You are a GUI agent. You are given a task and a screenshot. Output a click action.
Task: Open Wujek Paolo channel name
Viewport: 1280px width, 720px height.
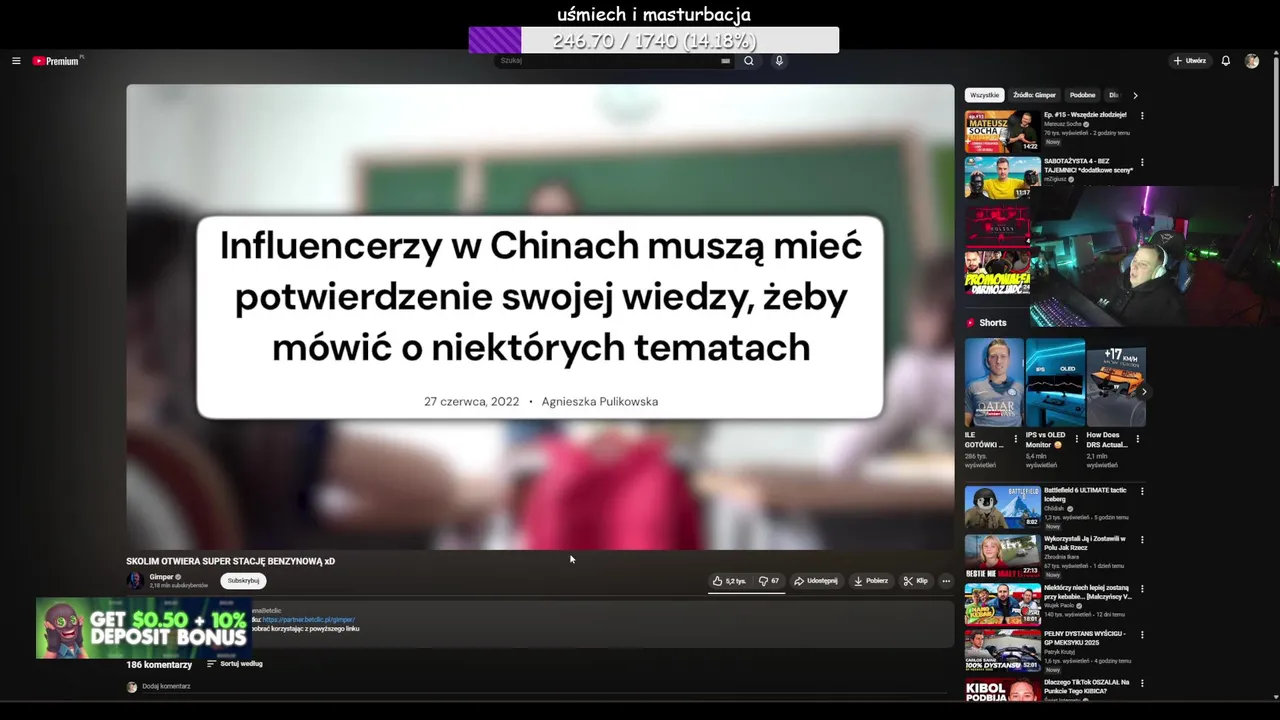coord(1061,605)
